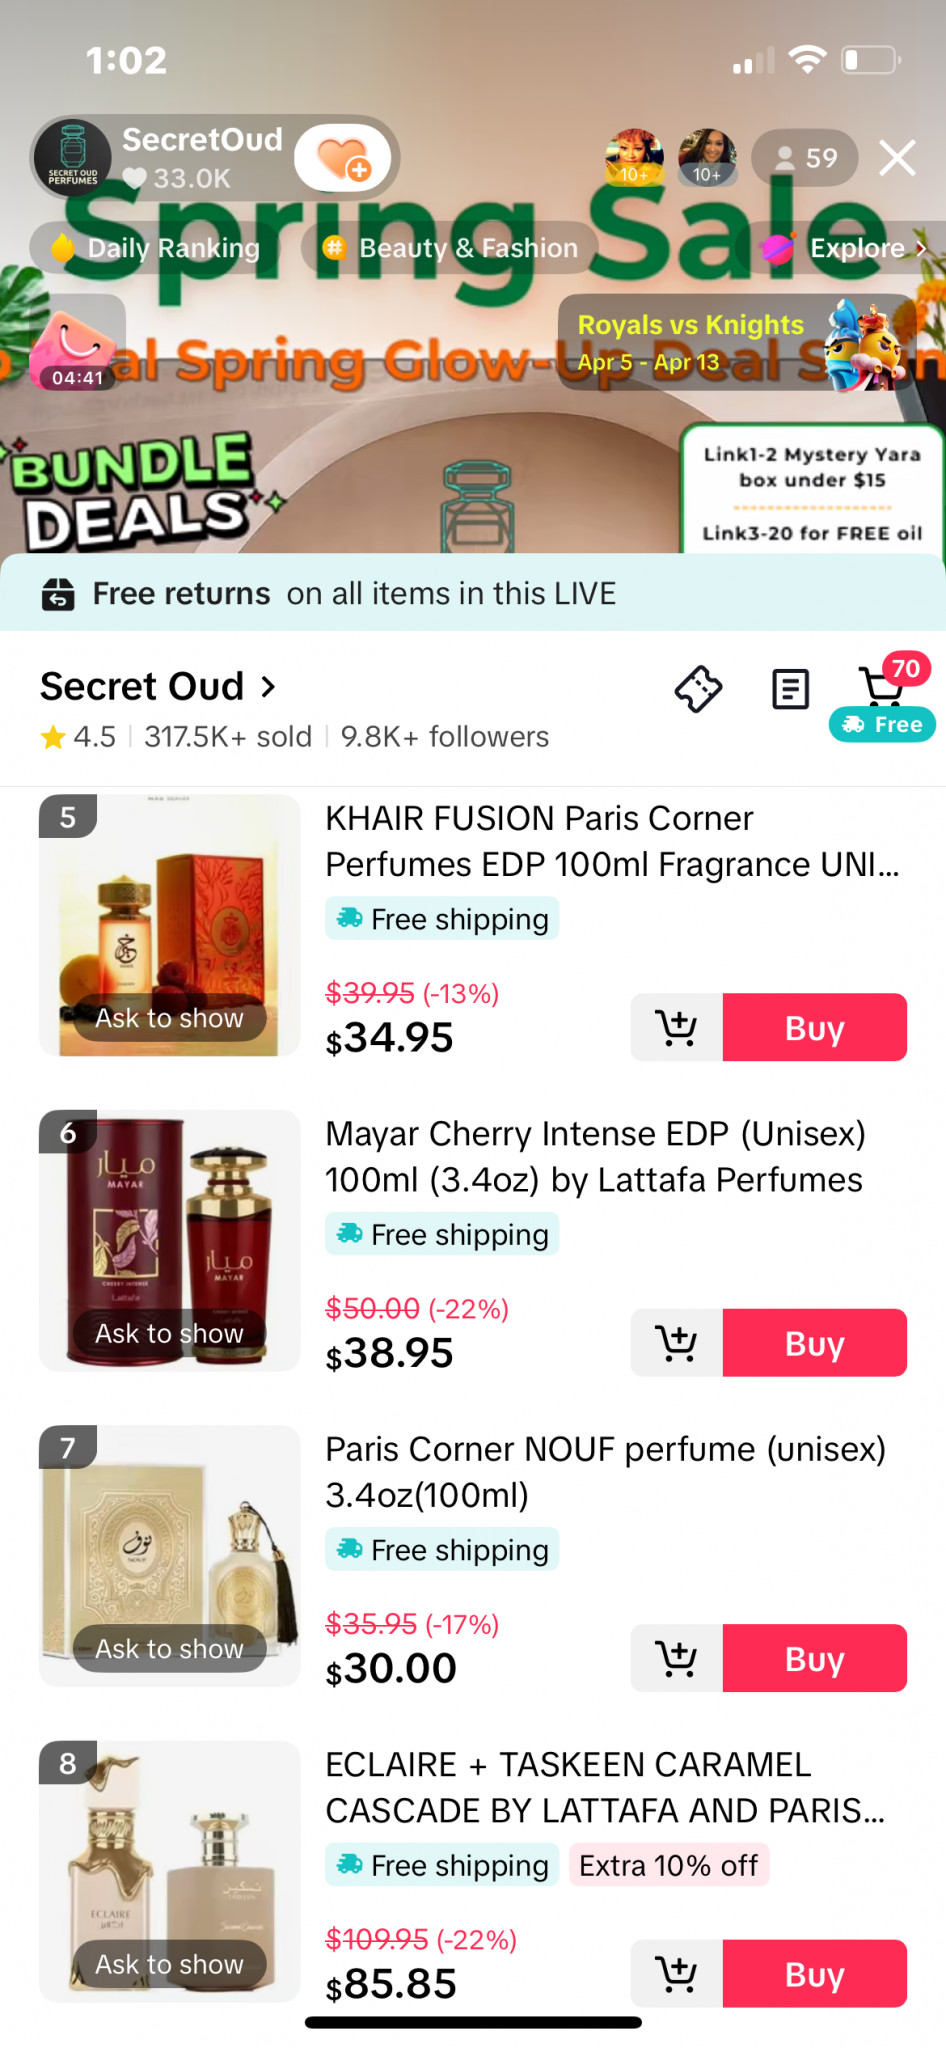The width and height of the screenshot is (946, 2048).
Task: Buy the Mayar Cherry Intense EDP
Action: pos(814,1343)
